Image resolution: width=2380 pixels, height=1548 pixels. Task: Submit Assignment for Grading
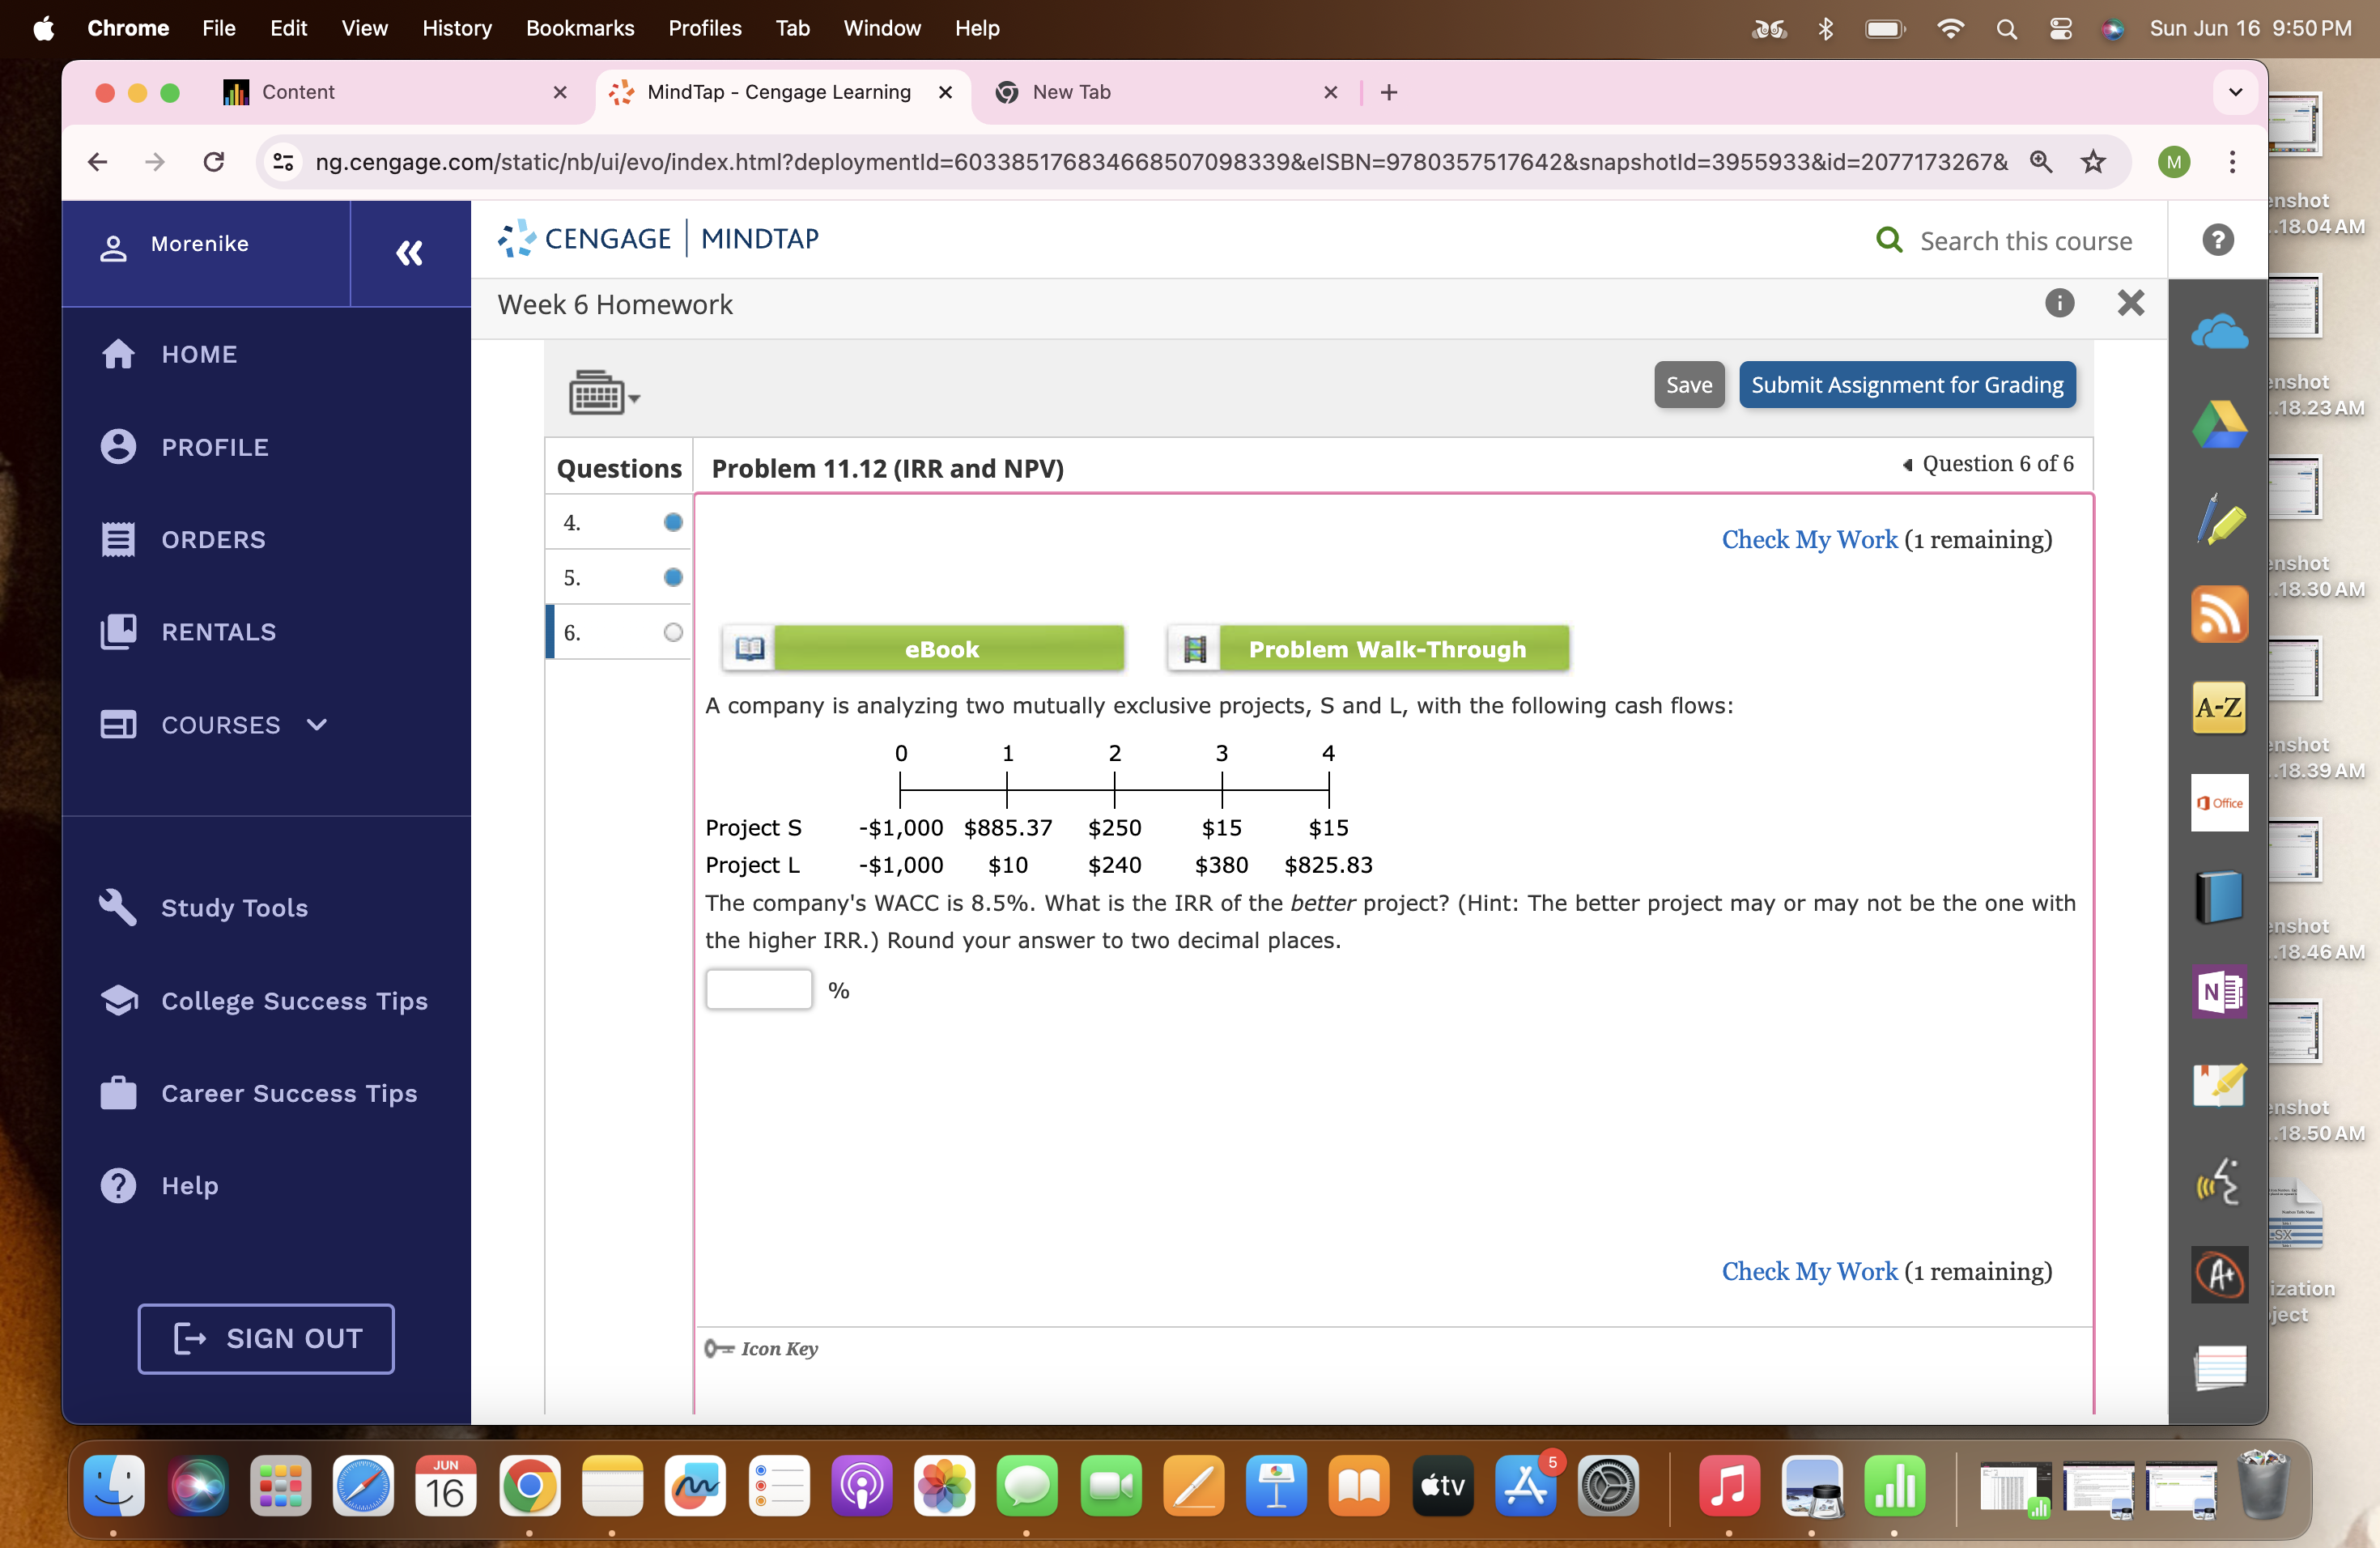tap(1906, 384)
